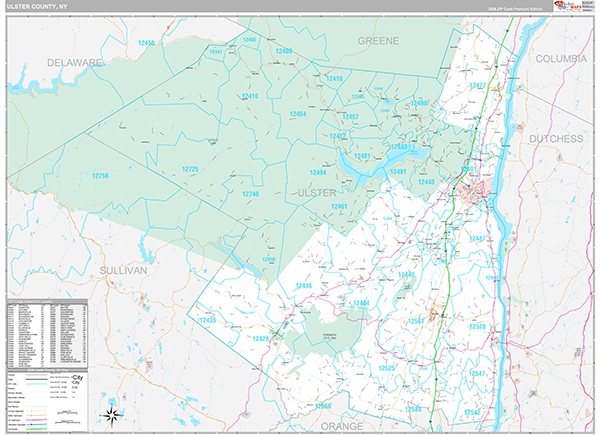Select the DELAWARE county label
Viewport: 600px width, 435px height.
[75, 62]
